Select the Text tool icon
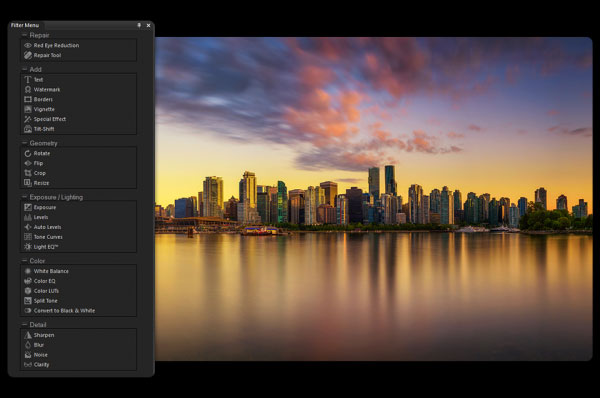Image resolution: width=600 pixels, height=398 pixels. pyautogui.click(x=28, y=80)
